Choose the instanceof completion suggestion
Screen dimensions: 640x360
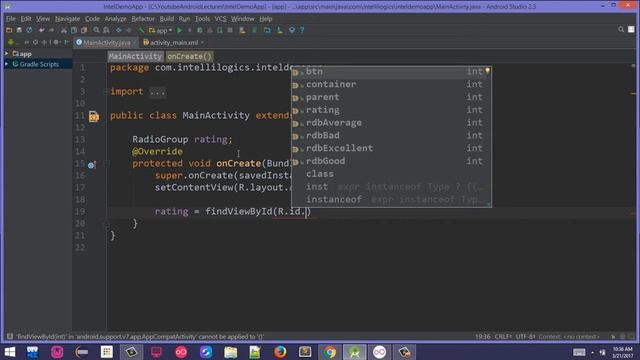coord(391,200)
